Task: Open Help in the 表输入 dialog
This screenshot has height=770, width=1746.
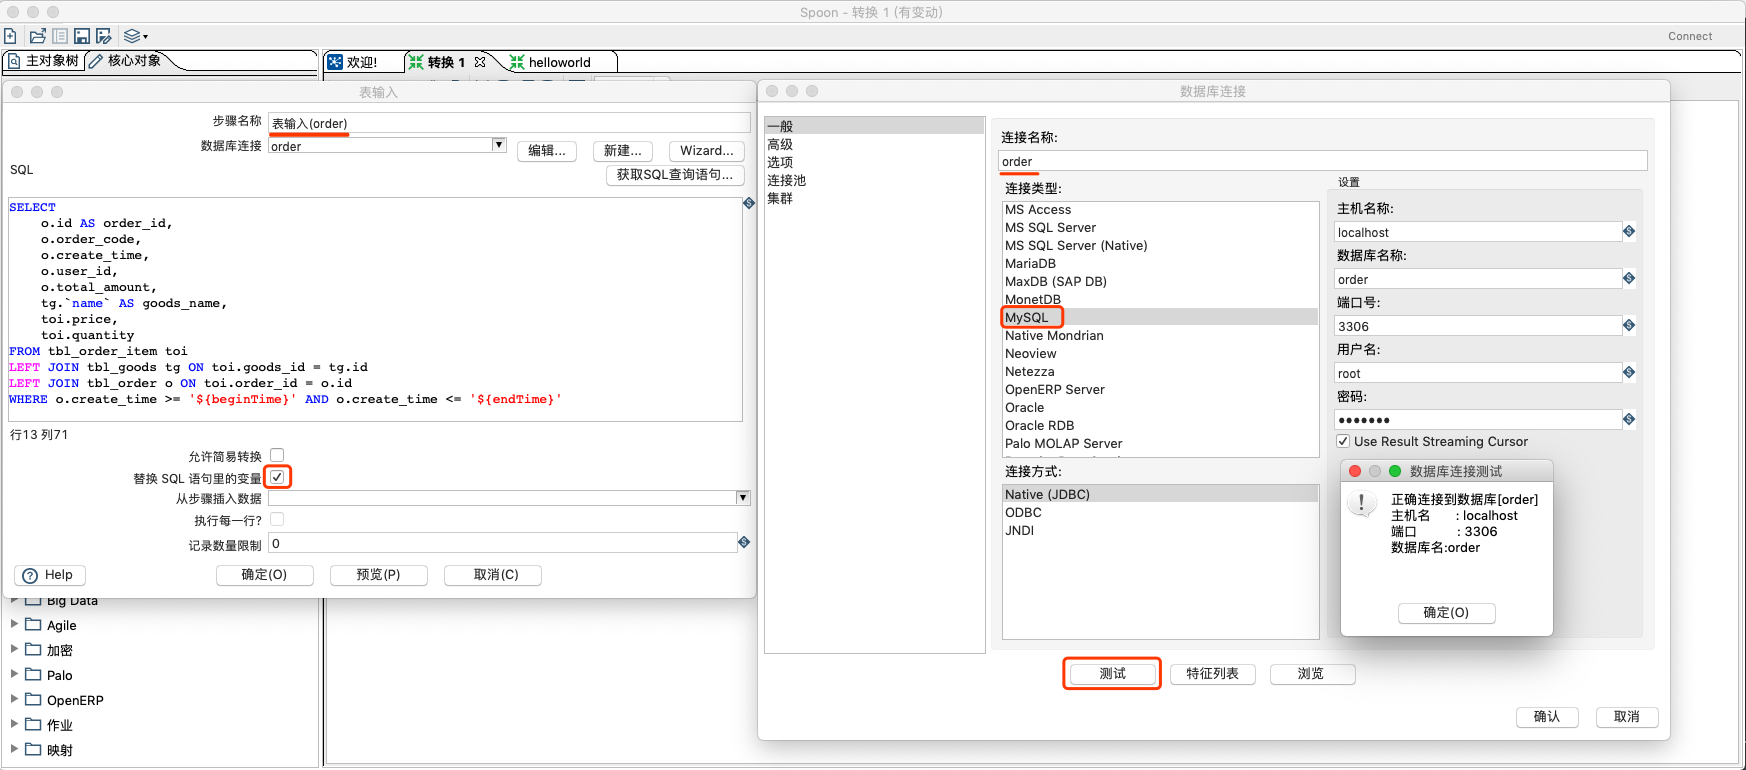Action: pyautogui.click(x=49, y=575)
